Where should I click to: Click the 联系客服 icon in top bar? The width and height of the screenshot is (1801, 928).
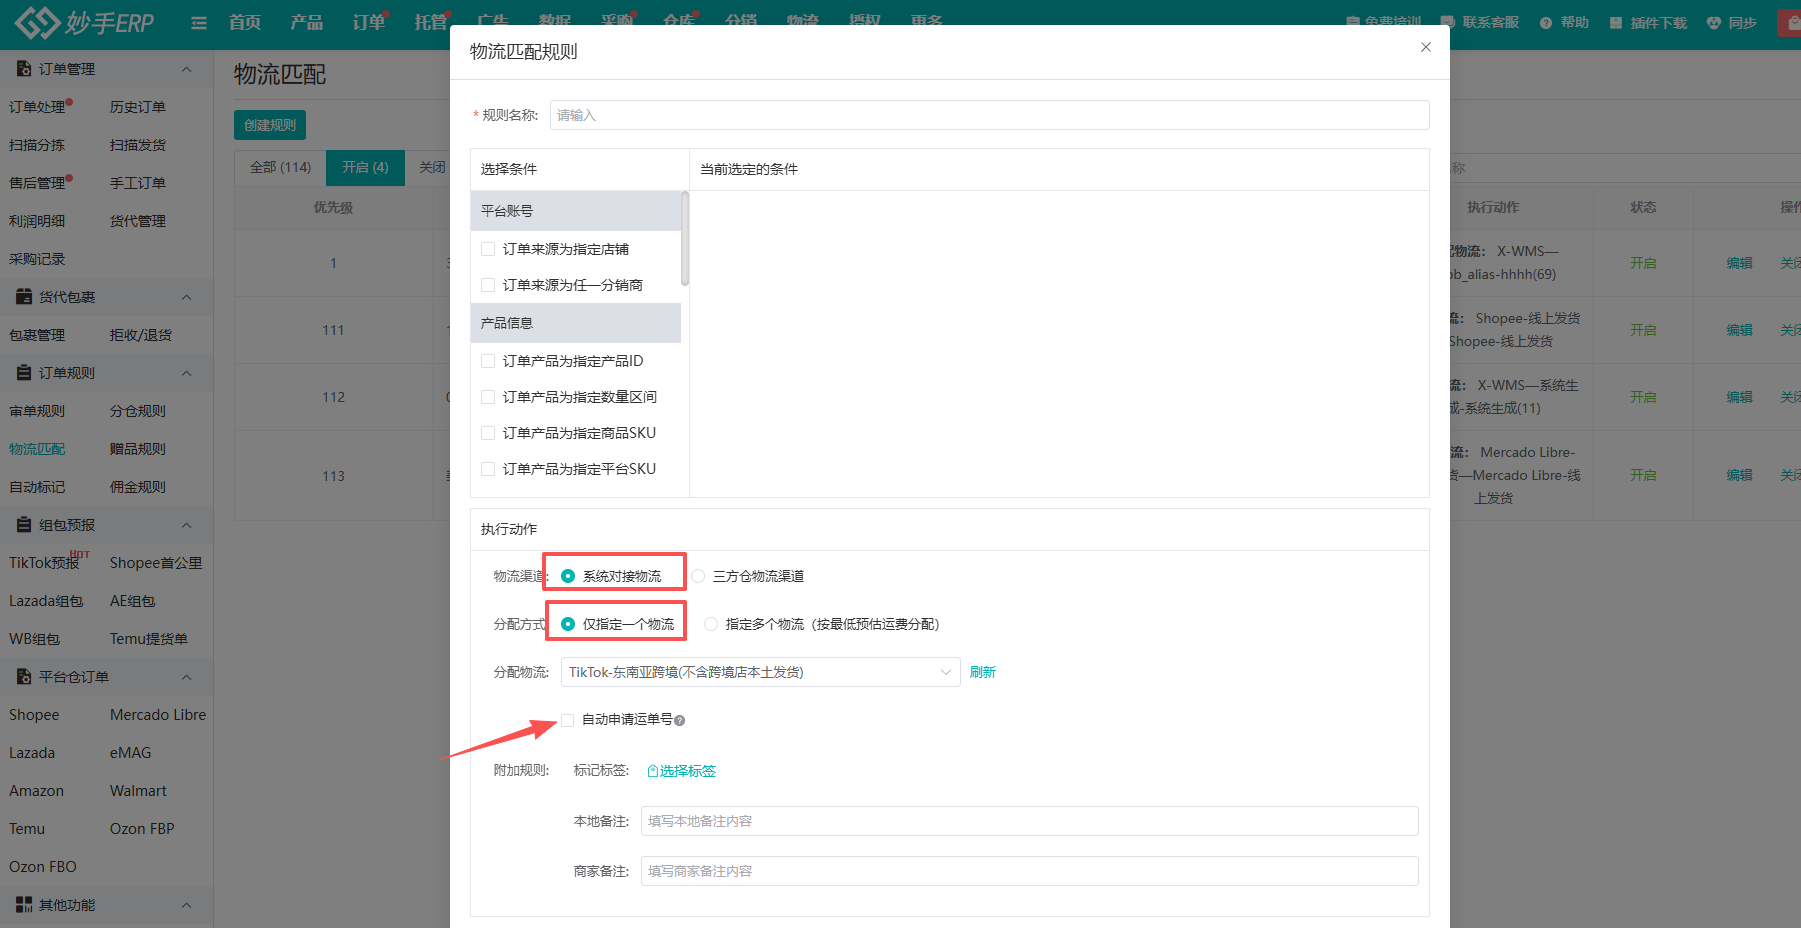[1448, 23]
